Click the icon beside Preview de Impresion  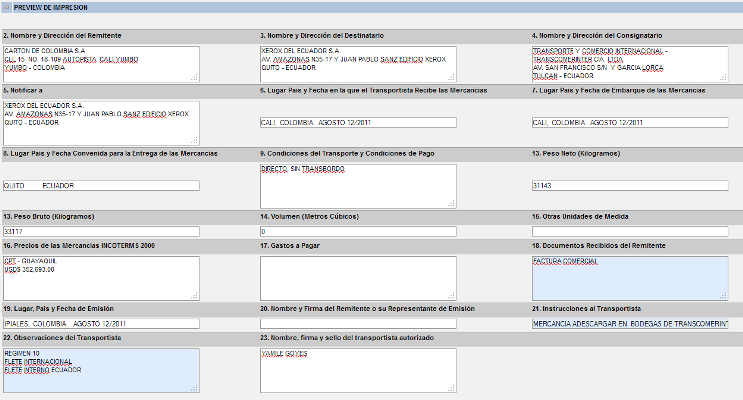(7, 7)
